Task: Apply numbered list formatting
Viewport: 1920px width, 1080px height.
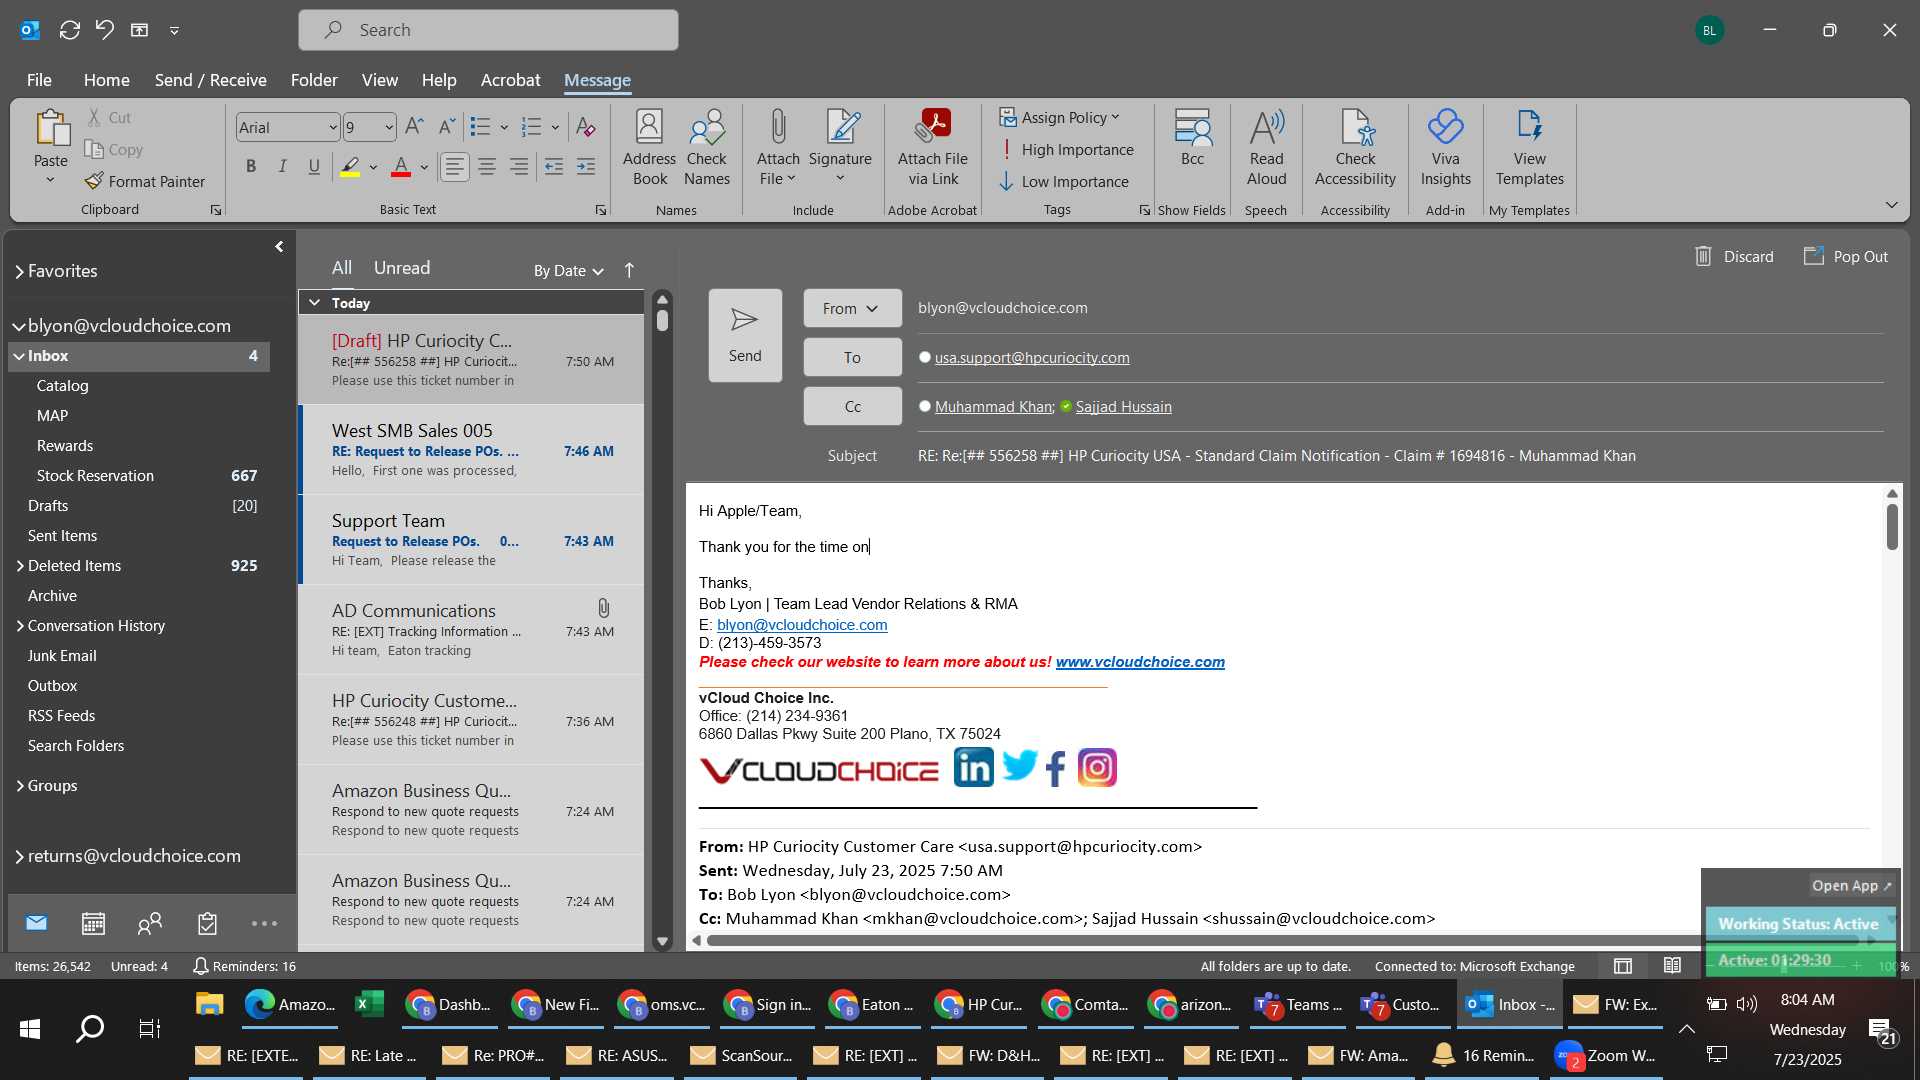Action: click(x=532, y=127)
